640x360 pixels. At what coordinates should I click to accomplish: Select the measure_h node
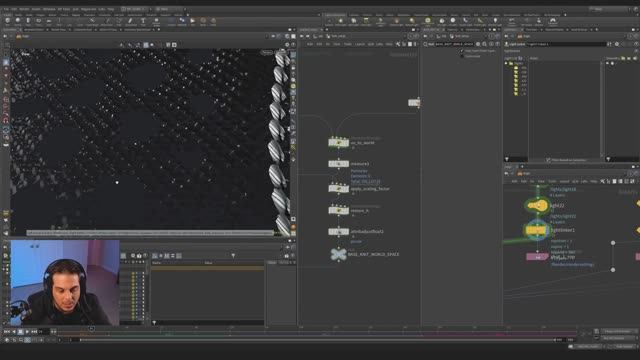[338, 211]
